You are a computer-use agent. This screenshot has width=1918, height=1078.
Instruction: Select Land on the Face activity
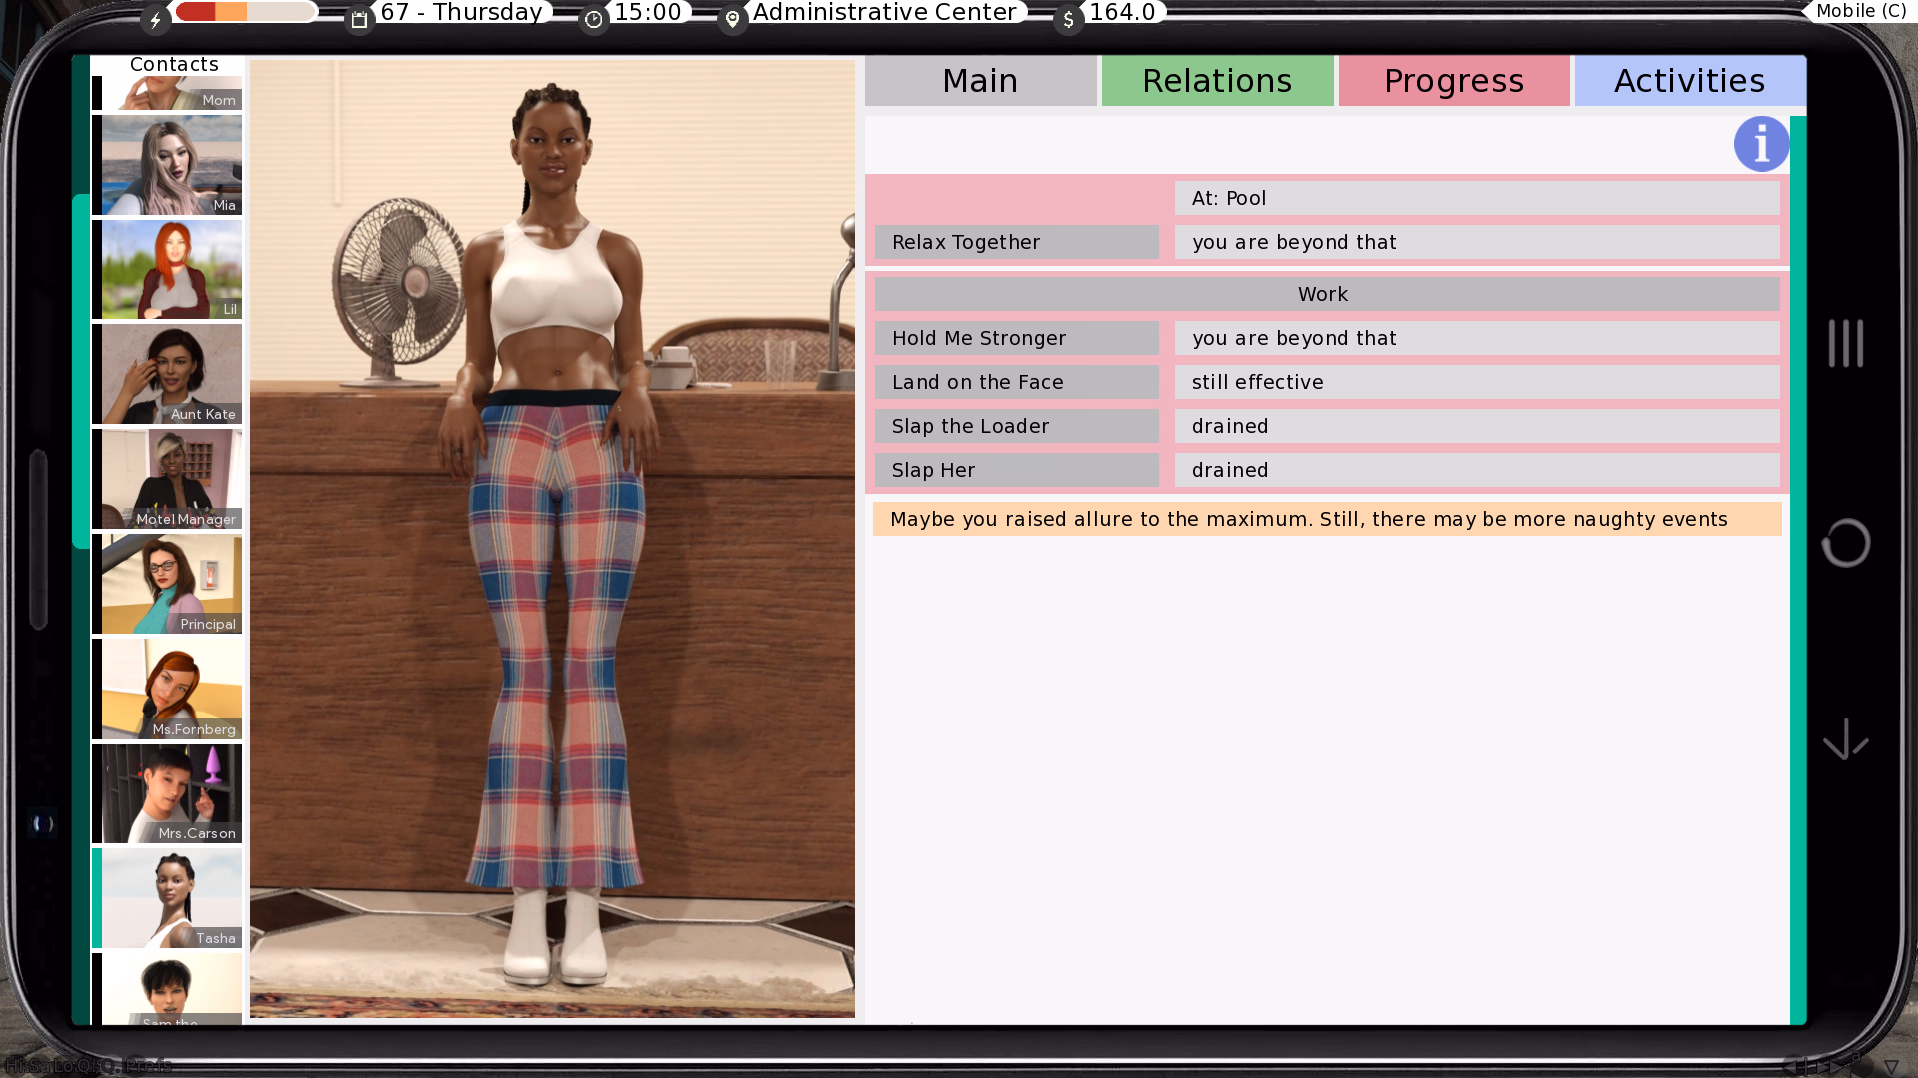pyautogui.click(x=1017, y=382)
